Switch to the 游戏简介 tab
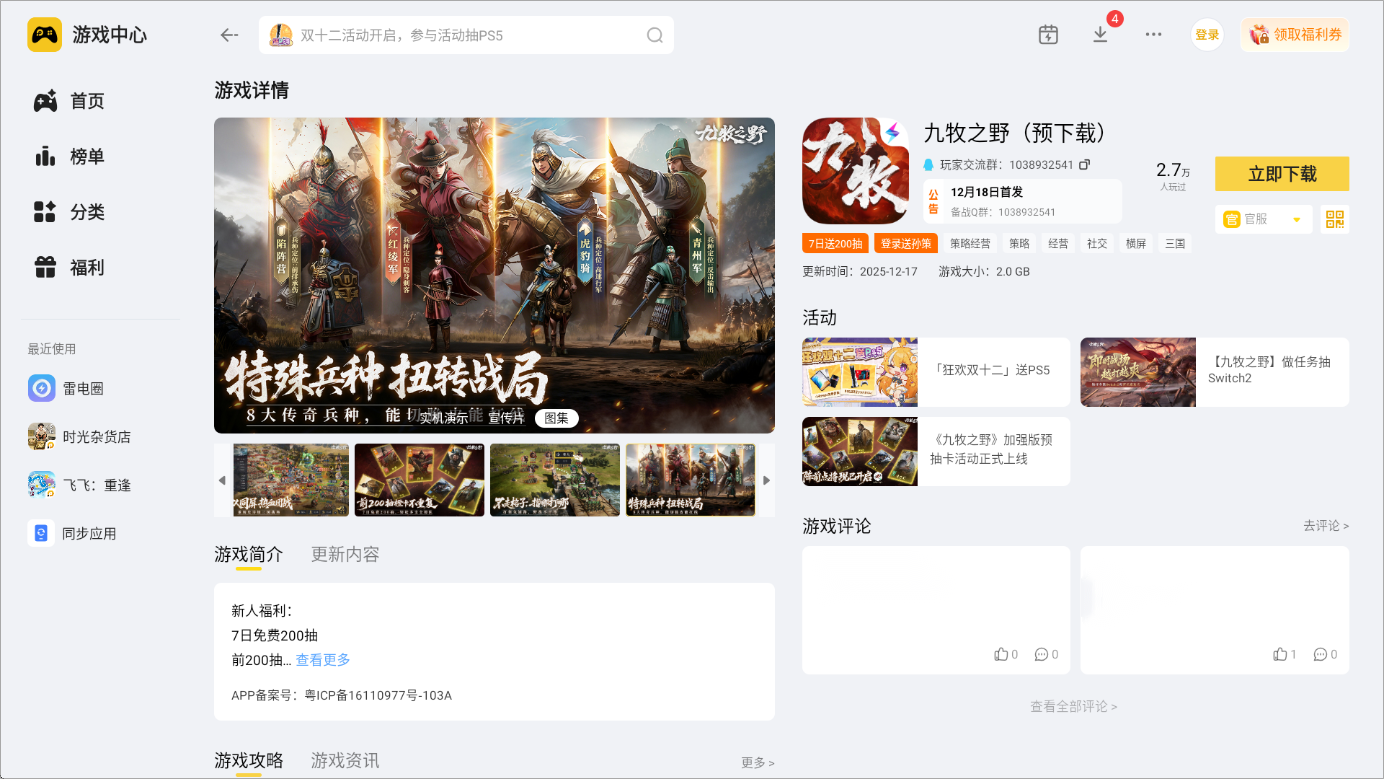The height and width of the screenshot is (779, 1384). [249, 554]
